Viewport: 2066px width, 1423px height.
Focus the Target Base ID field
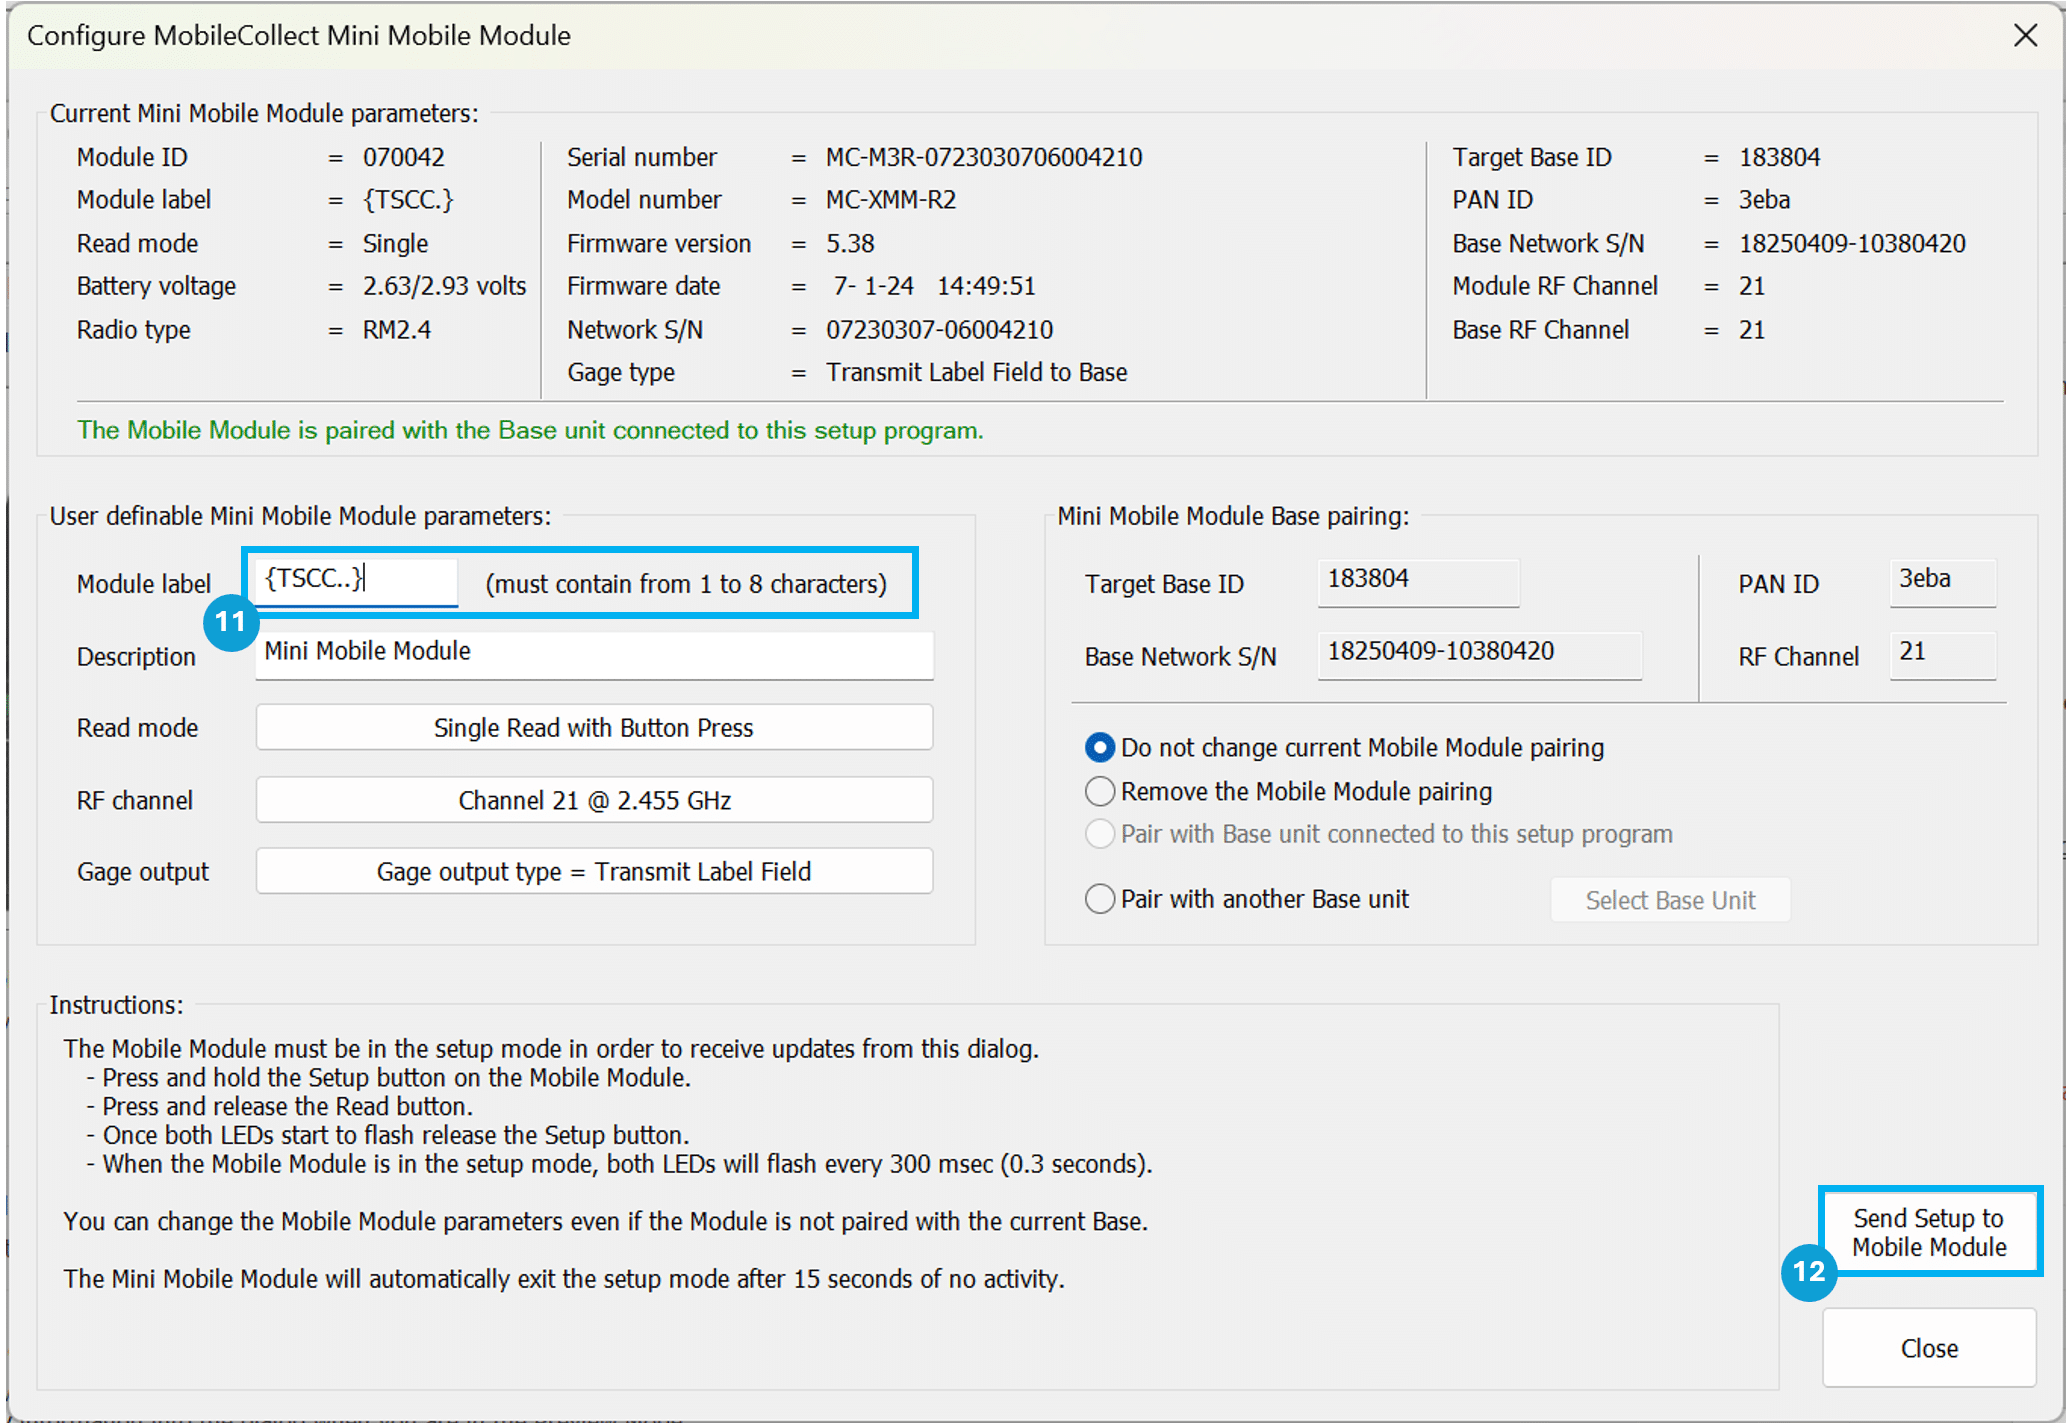1416,581
